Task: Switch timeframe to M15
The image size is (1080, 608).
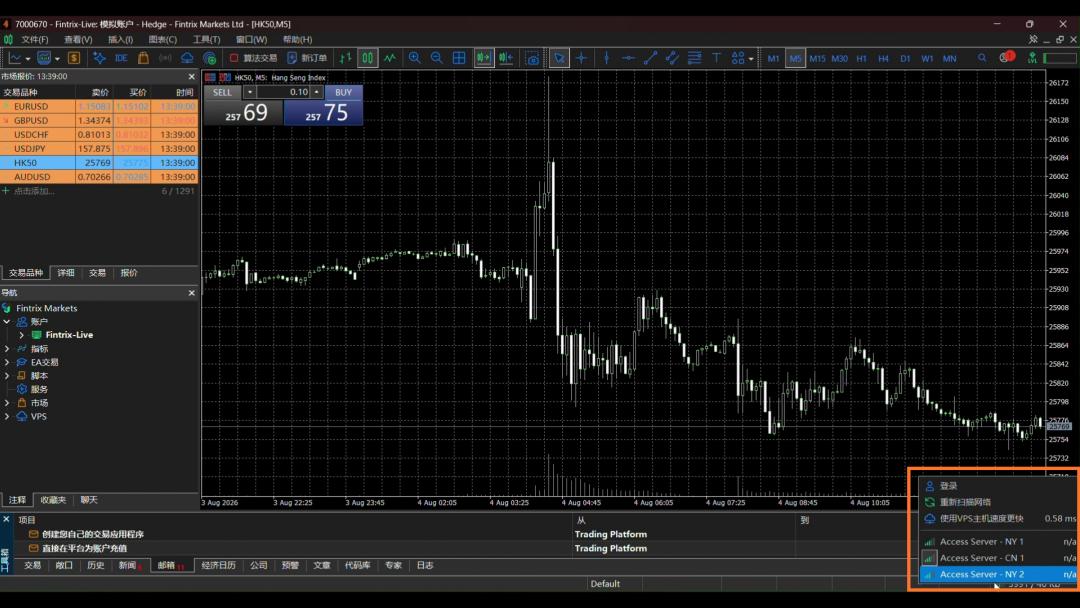Action: coord(818,59)
